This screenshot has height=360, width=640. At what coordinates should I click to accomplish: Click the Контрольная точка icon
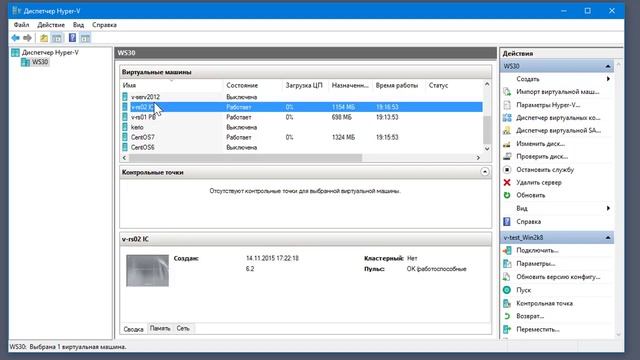[x=507, y=303]
